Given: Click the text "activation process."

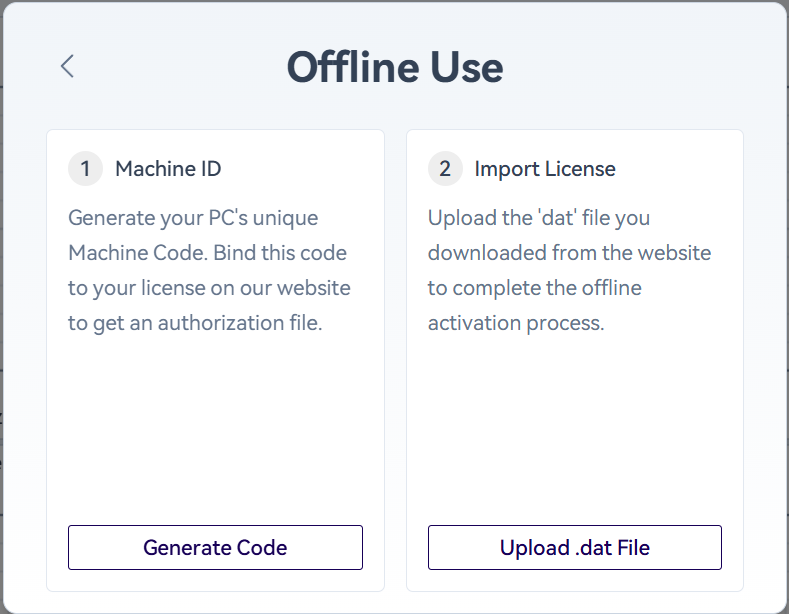Looking at the screenshot, I should (x=516, y=323).
